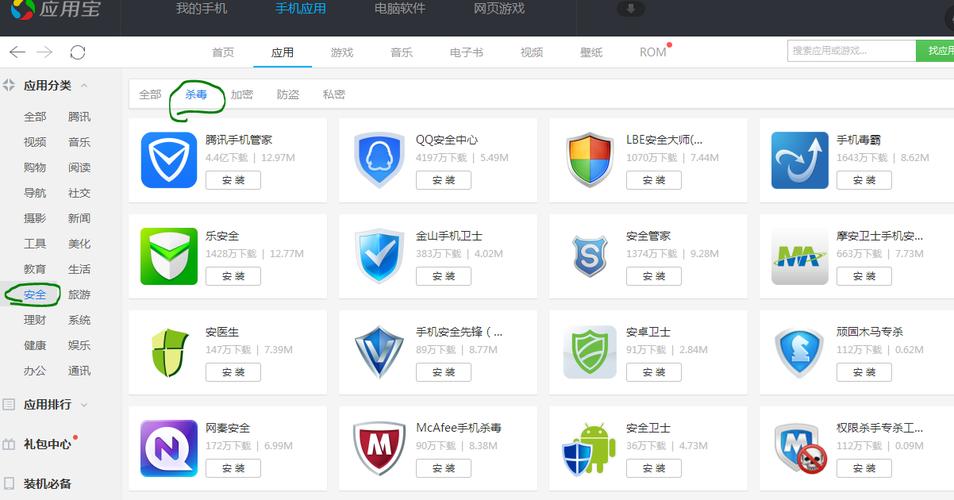Click the 装机必备 sidebar icon
Image resolution: width=954 pixels, height=500 pixels.
point(9,484)
